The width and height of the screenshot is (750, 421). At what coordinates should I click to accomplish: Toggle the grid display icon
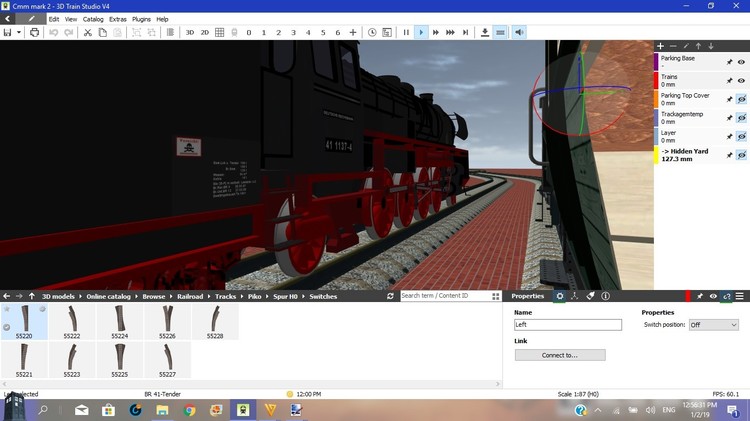tap(220, 33)
